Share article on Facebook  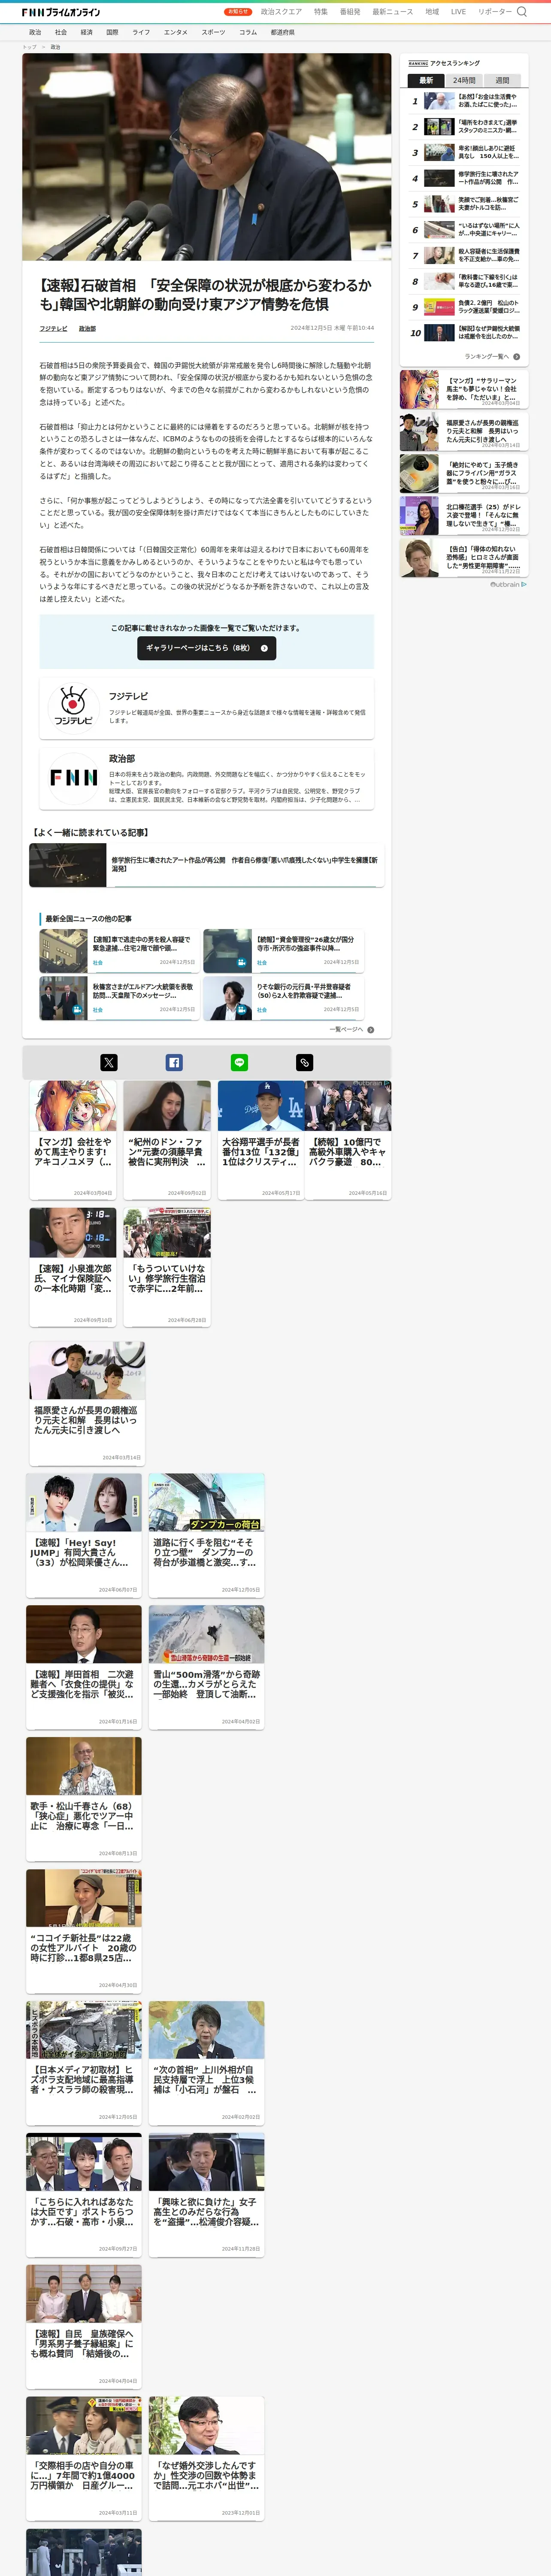pos(174,1062)
